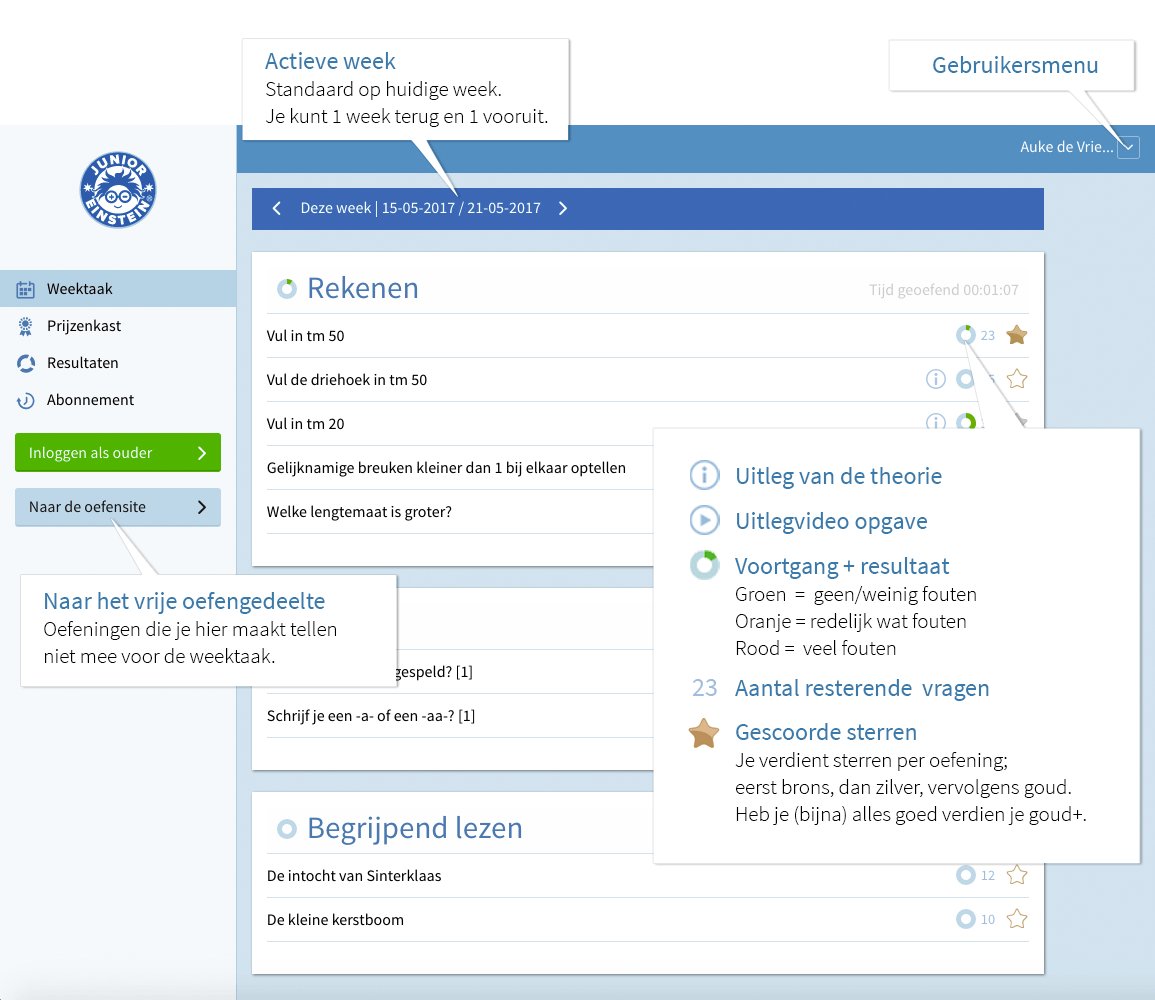Open theory info for Vul de driehoek
The image size is (1155, 1000).
[935, 379]
